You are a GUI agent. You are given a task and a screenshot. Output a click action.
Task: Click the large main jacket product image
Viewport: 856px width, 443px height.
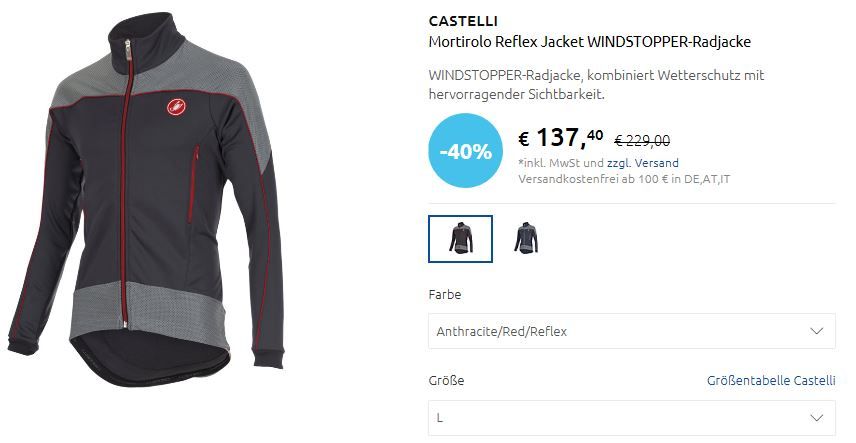point(146,200)
